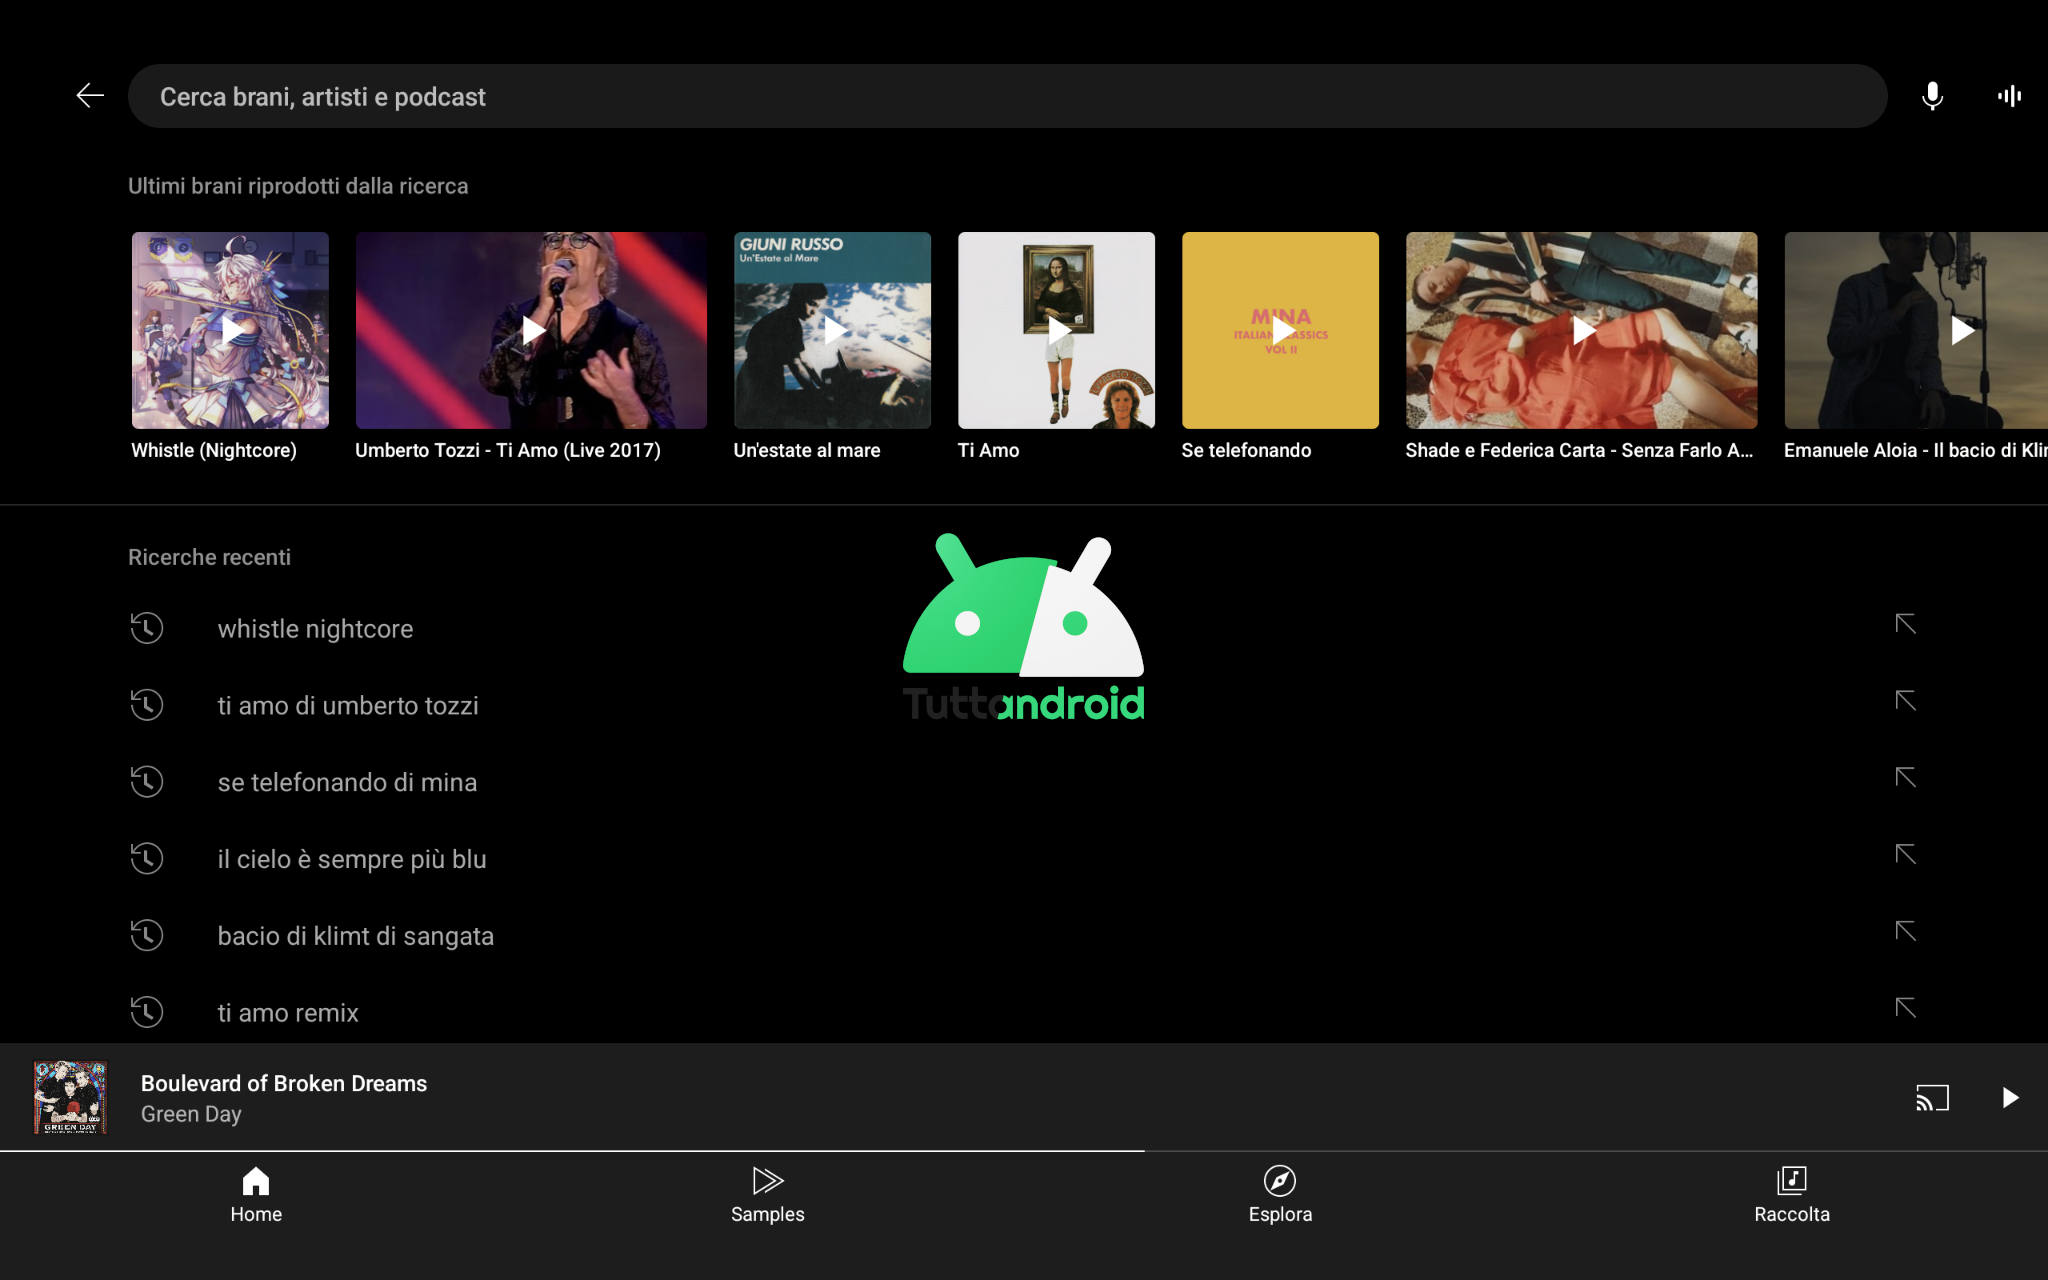This screenshot has height=1280, width=2048.
Task: Insert 'ti amo remix' via arrow icon
Action: [1906, 1008]
